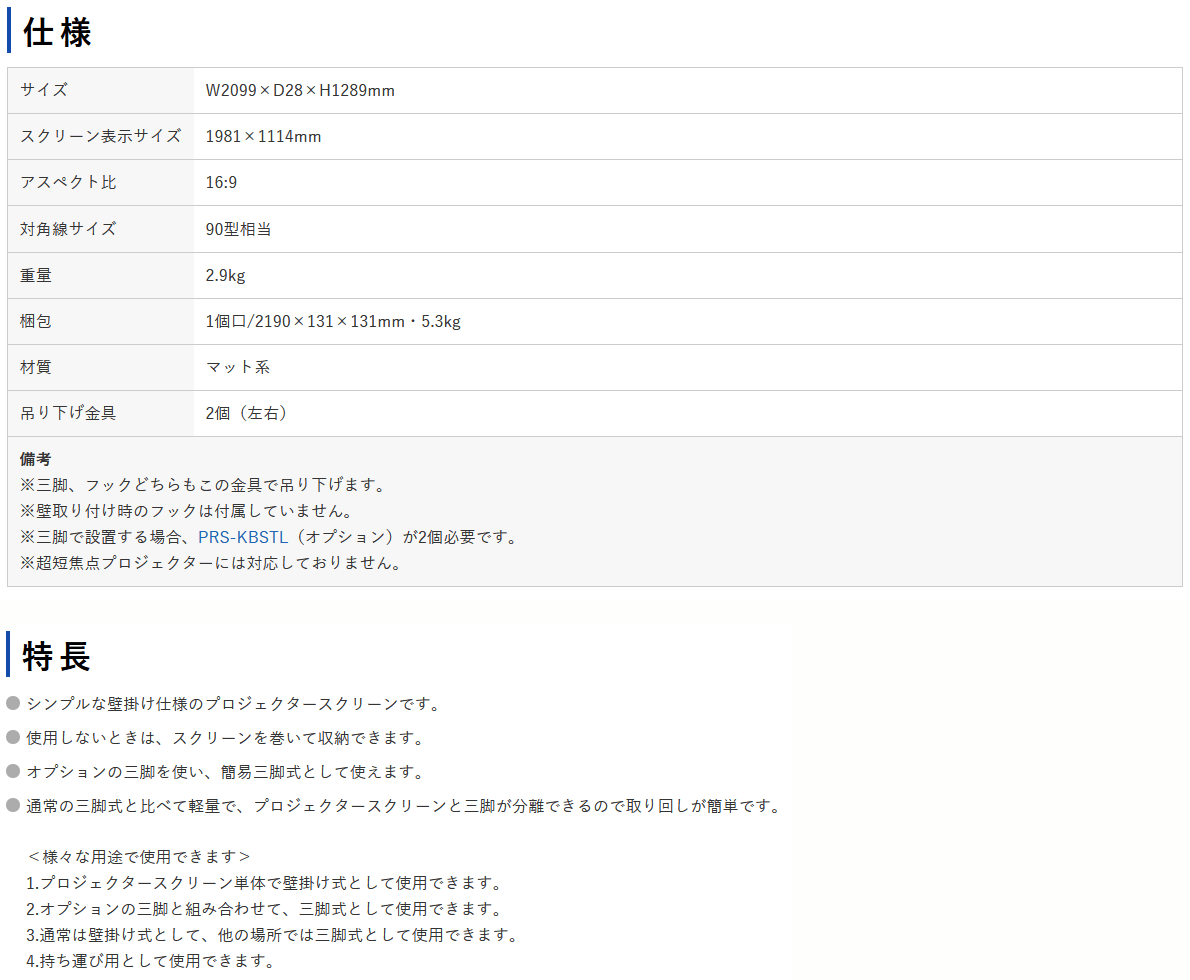This screenshot has width=1190, height=980.
Task: Select the 特長 section heading
Action: (x=57, y=656)
